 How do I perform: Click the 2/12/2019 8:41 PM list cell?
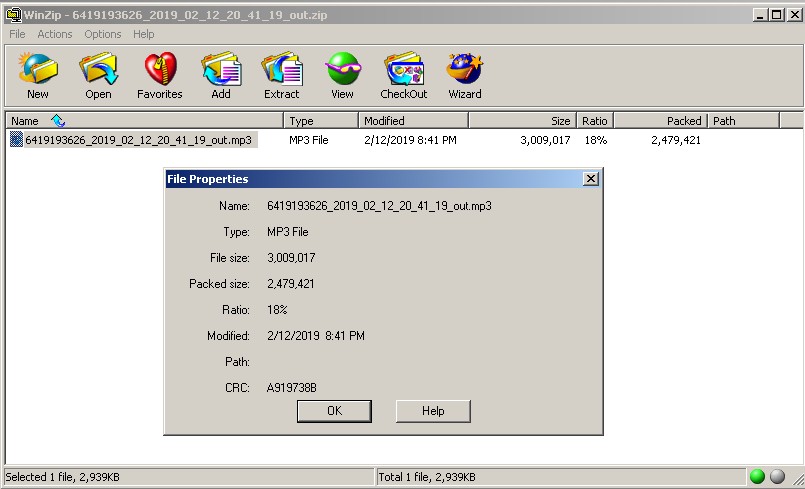click(x=410, y=140)
